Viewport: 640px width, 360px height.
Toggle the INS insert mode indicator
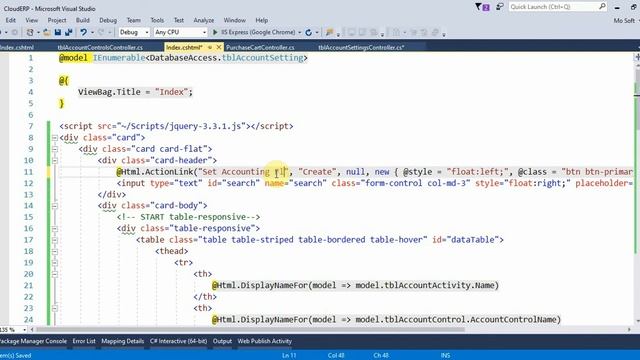(x=445, y=356)
